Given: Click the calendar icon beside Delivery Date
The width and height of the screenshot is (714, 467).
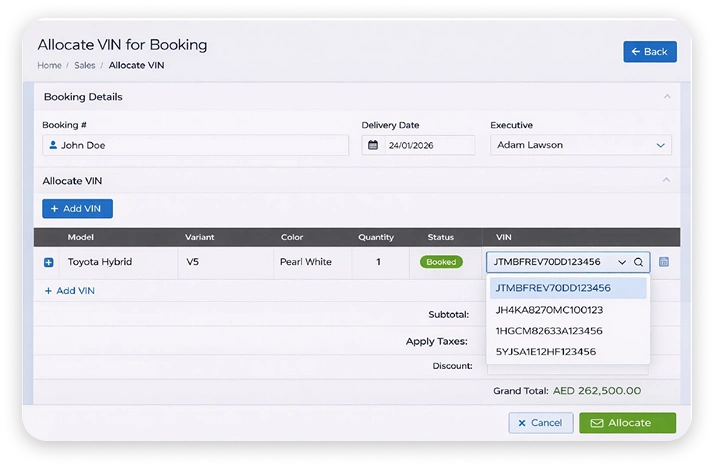Looking at the screenshot, I should point(373,145).
